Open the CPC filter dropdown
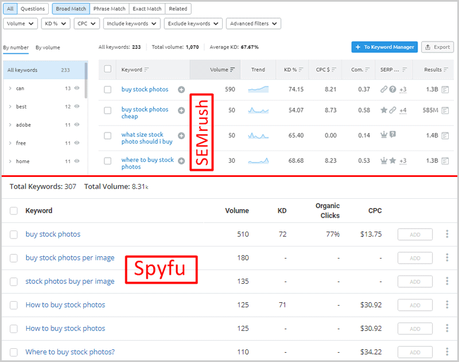This screenshot has width=459, height=362. pyautogui.click(x=87, y=24)
